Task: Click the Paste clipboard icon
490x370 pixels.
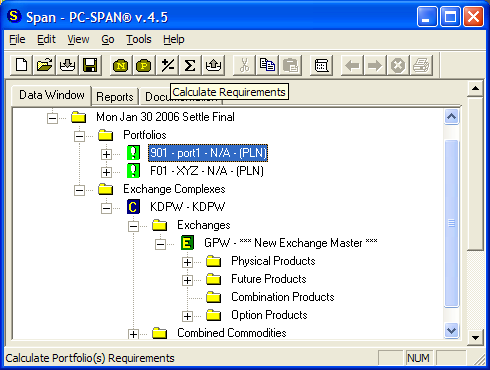Action: [290, 65]
